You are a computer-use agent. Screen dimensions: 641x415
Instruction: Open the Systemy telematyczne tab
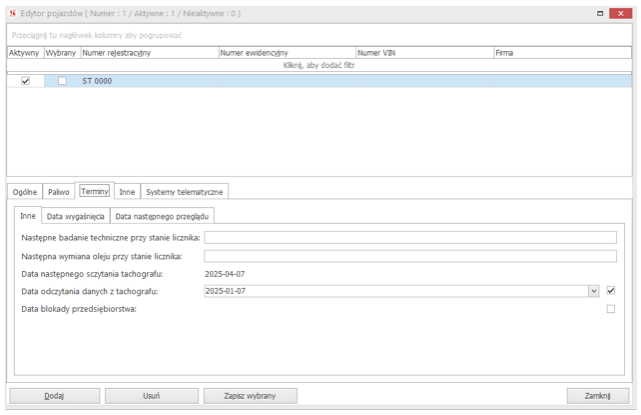(186, 191)
